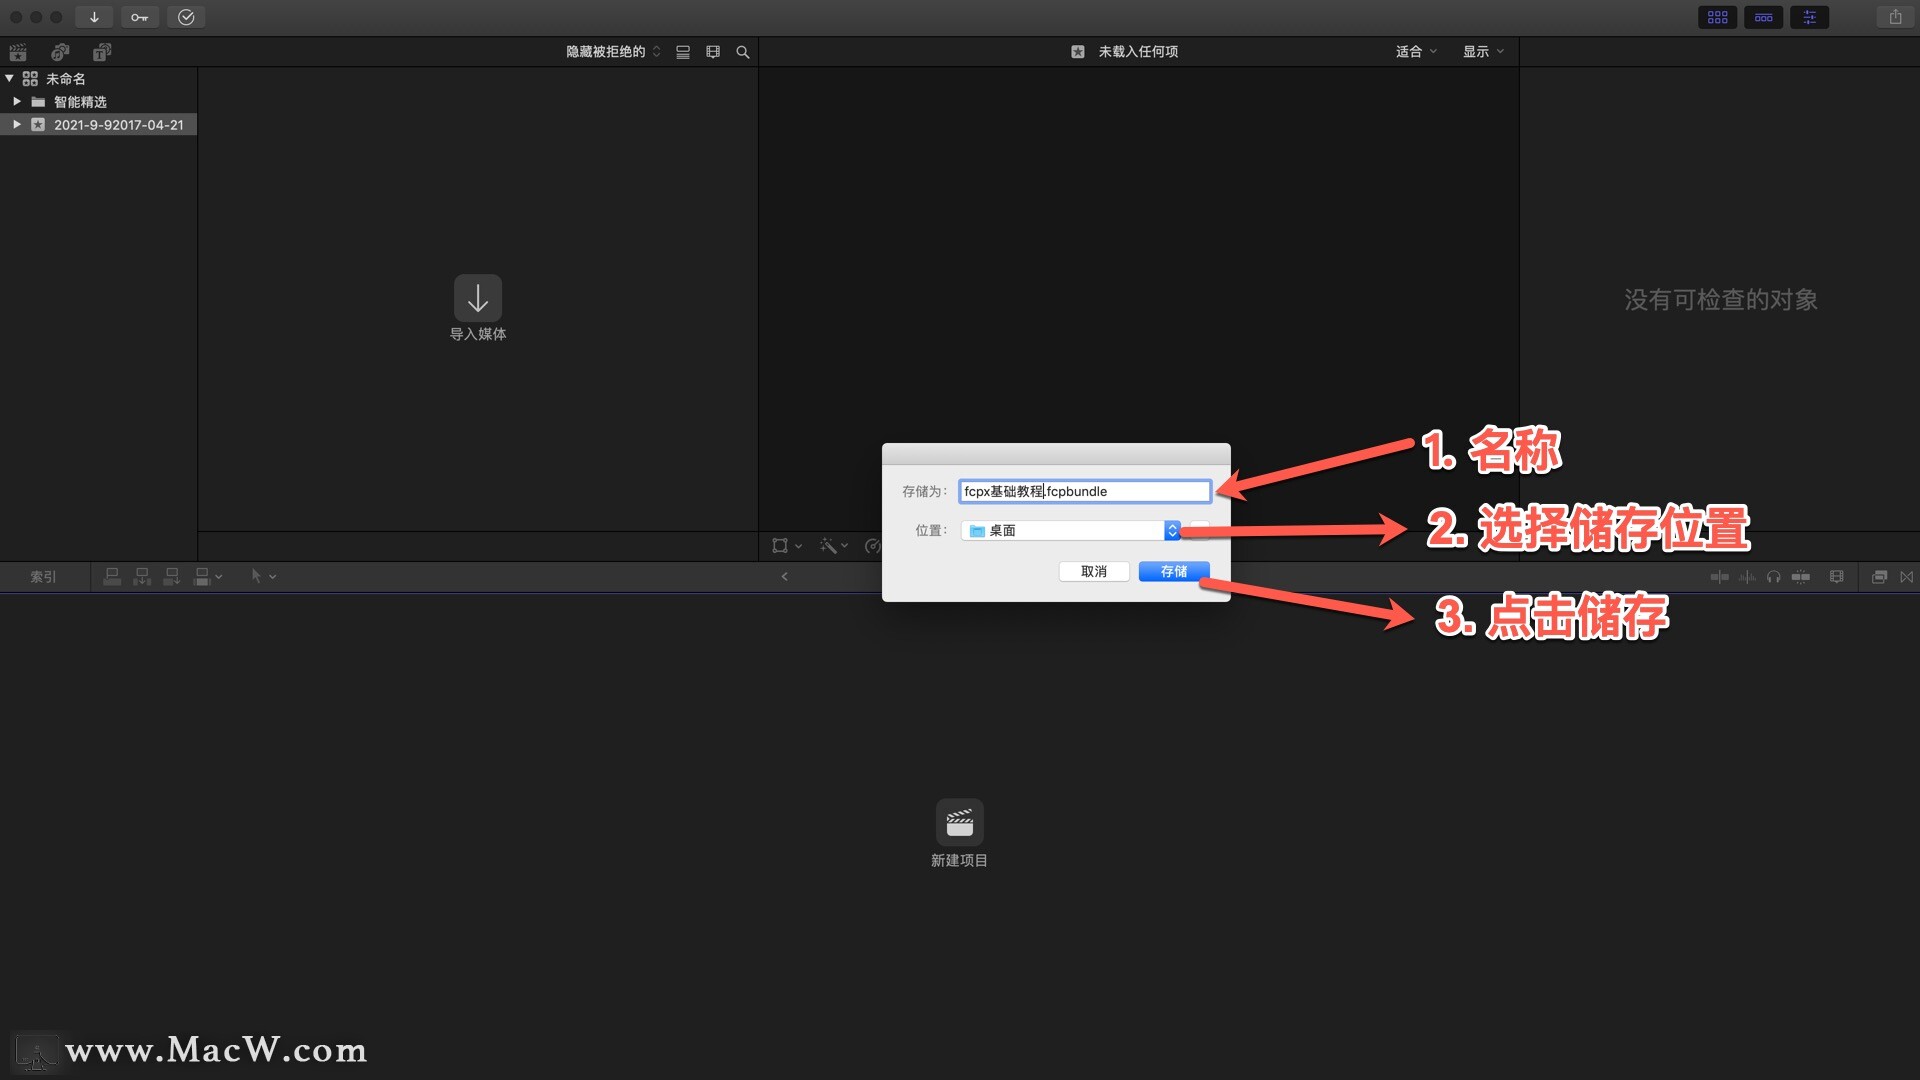
Task: Click the Import Media arrow toolbar button
Action: click(x=94, y=17)
